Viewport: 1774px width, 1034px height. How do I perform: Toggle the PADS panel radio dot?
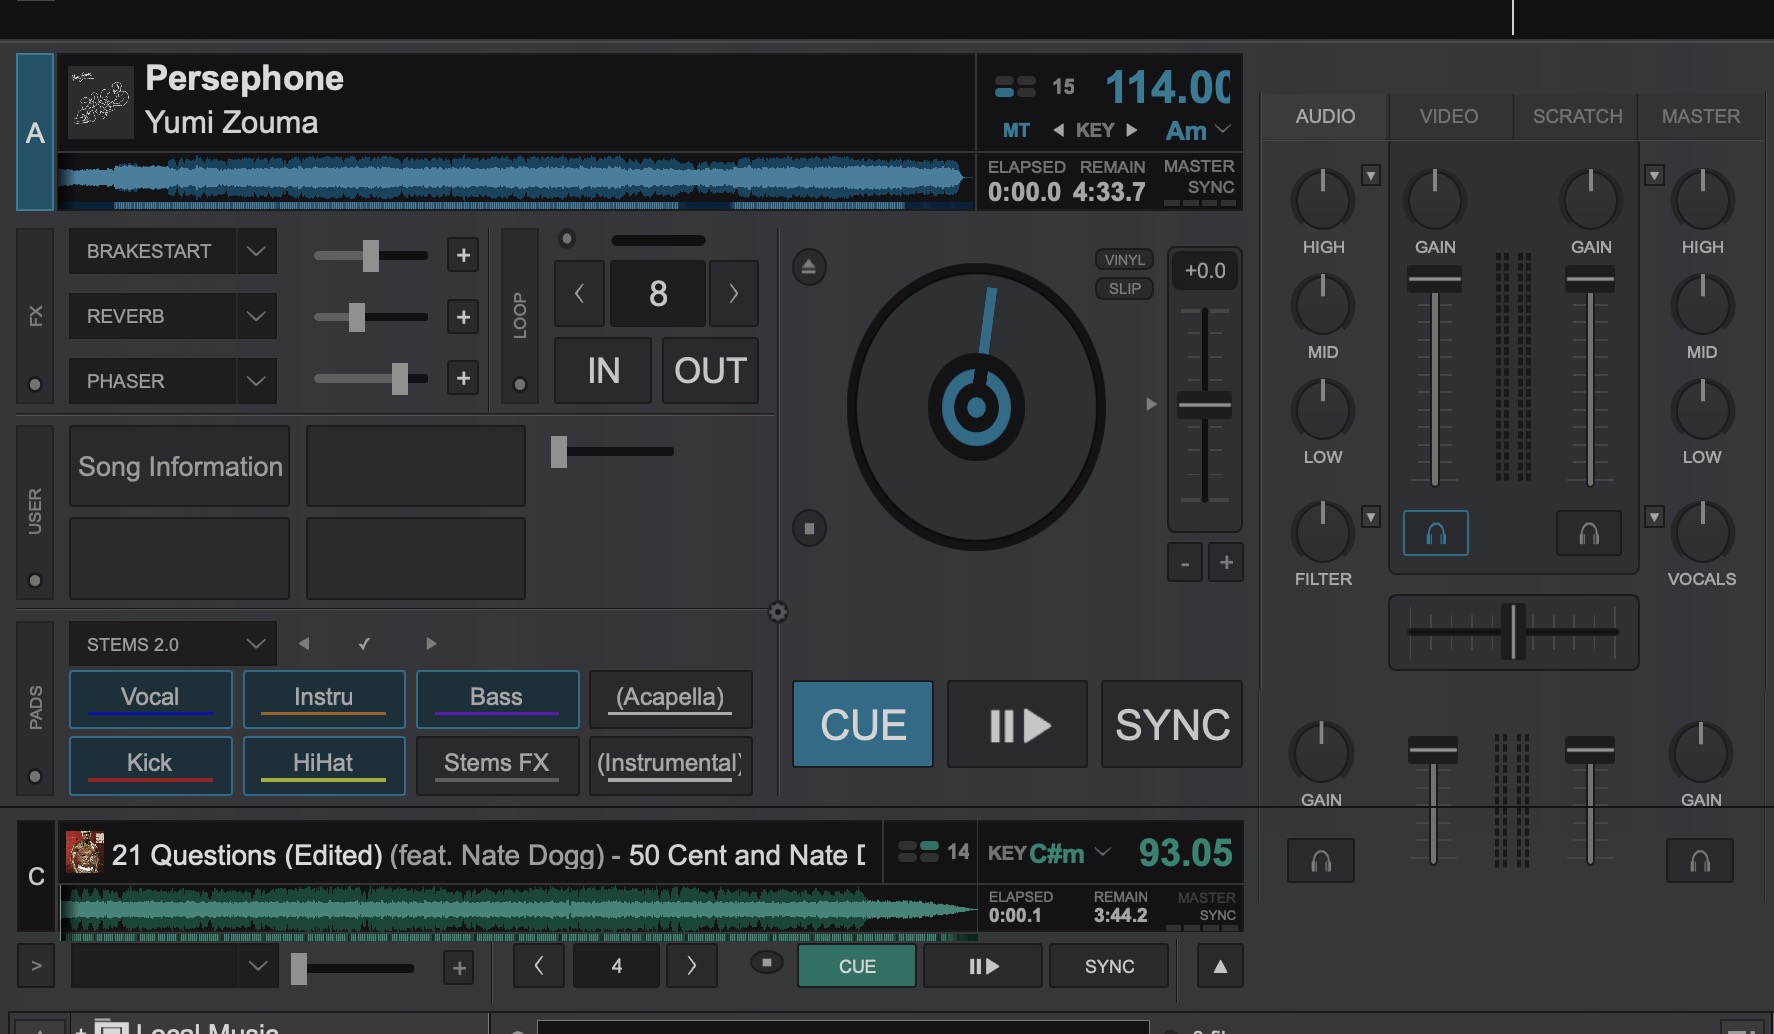pos(35,776)
